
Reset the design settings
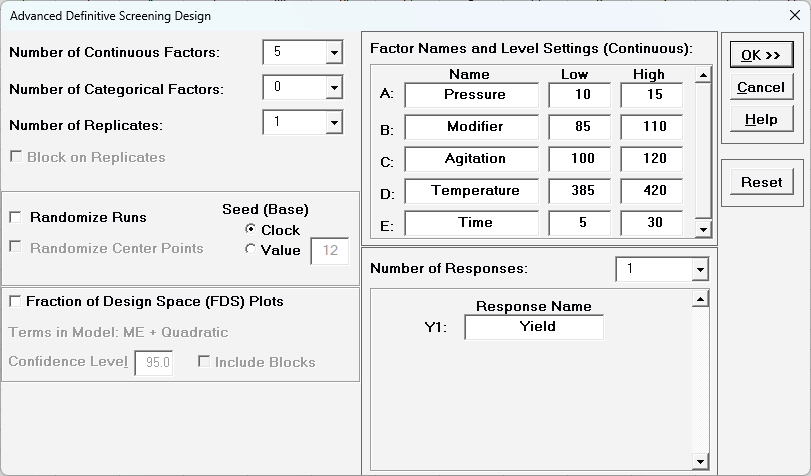(x=761, y=182)
